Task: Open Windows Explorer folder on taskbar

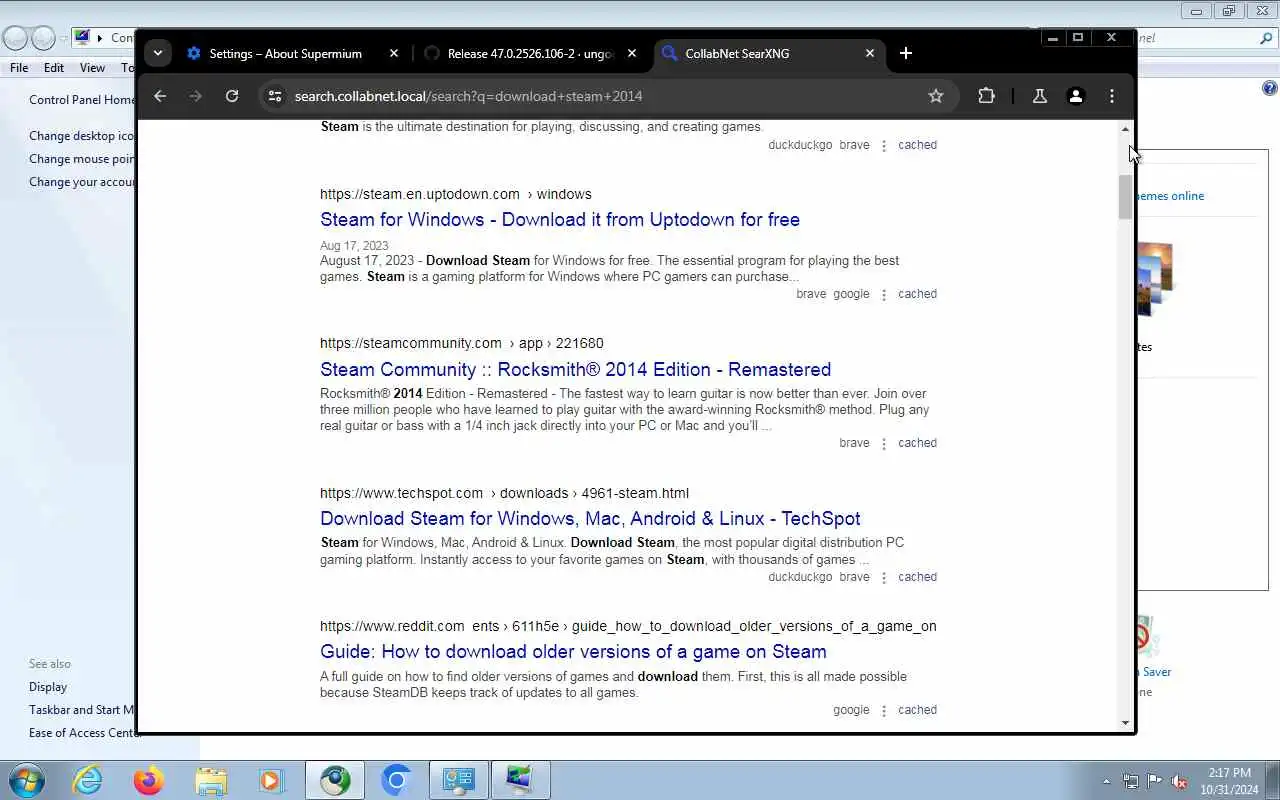Action: click(x=210, y=780)
